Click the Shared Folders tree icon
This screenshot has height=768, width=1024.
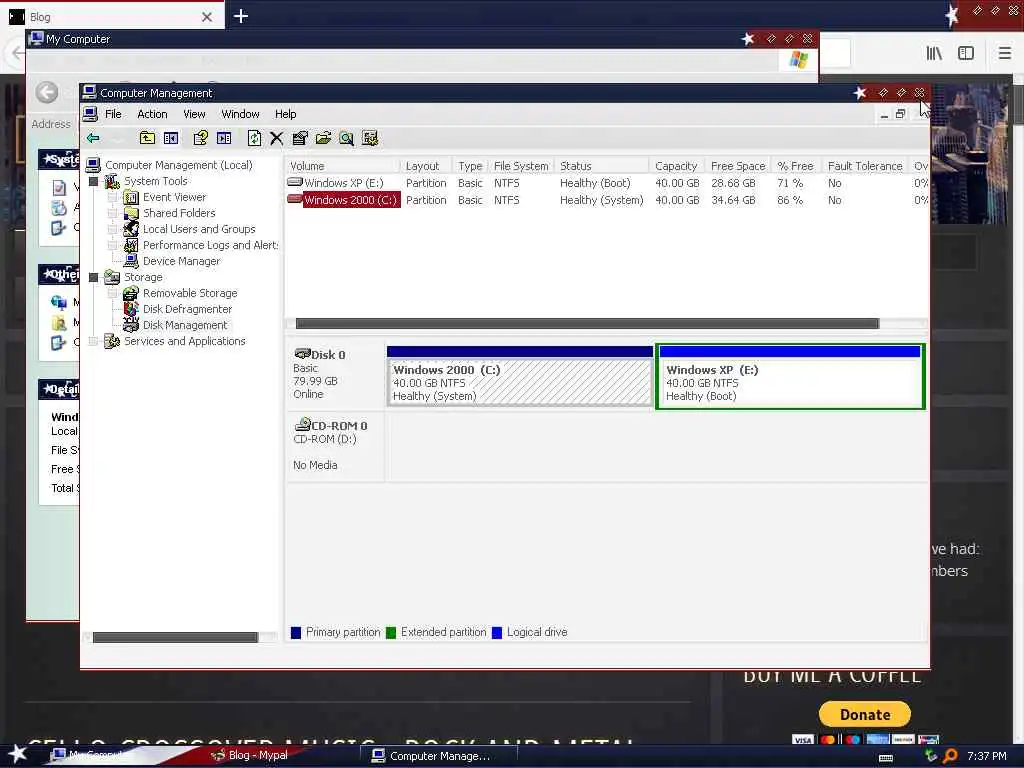tap(131, 213)
